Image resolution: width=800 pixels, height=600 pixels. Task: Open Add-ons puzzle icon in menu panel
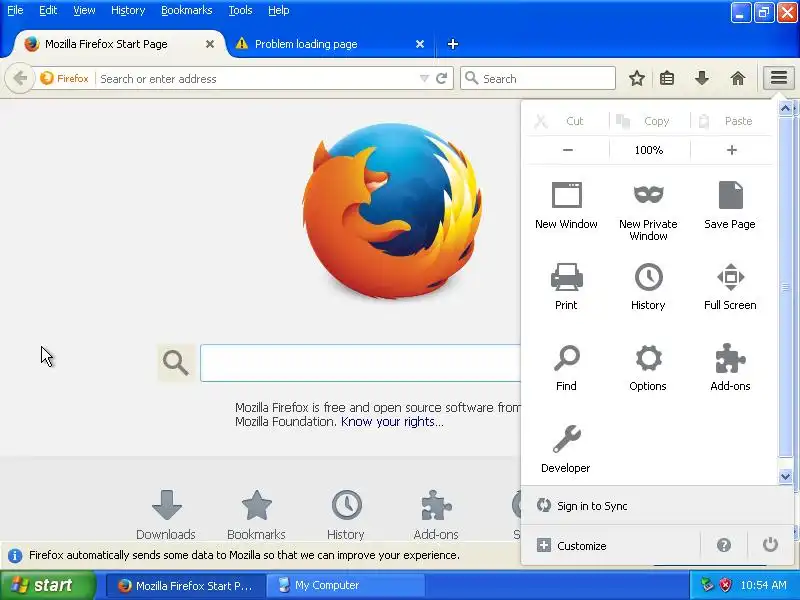pos(730,368)
